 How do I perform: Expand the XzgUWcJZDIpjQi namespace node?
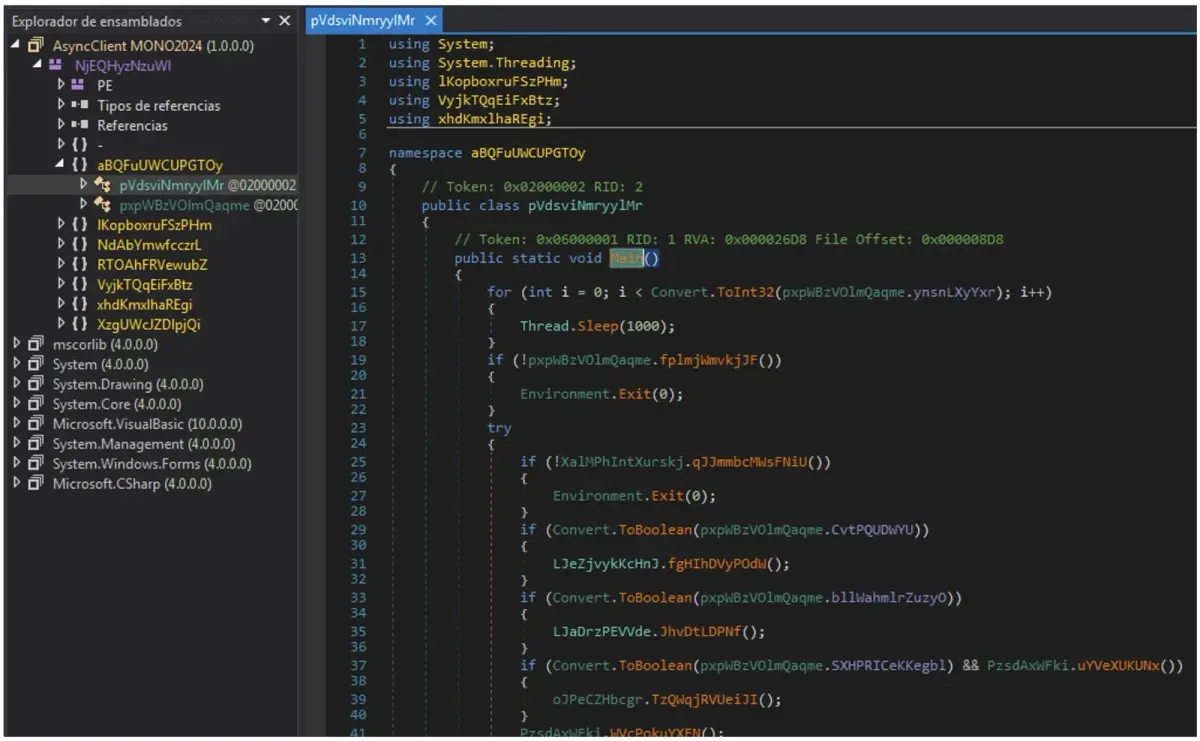click(x=61, y=324)
